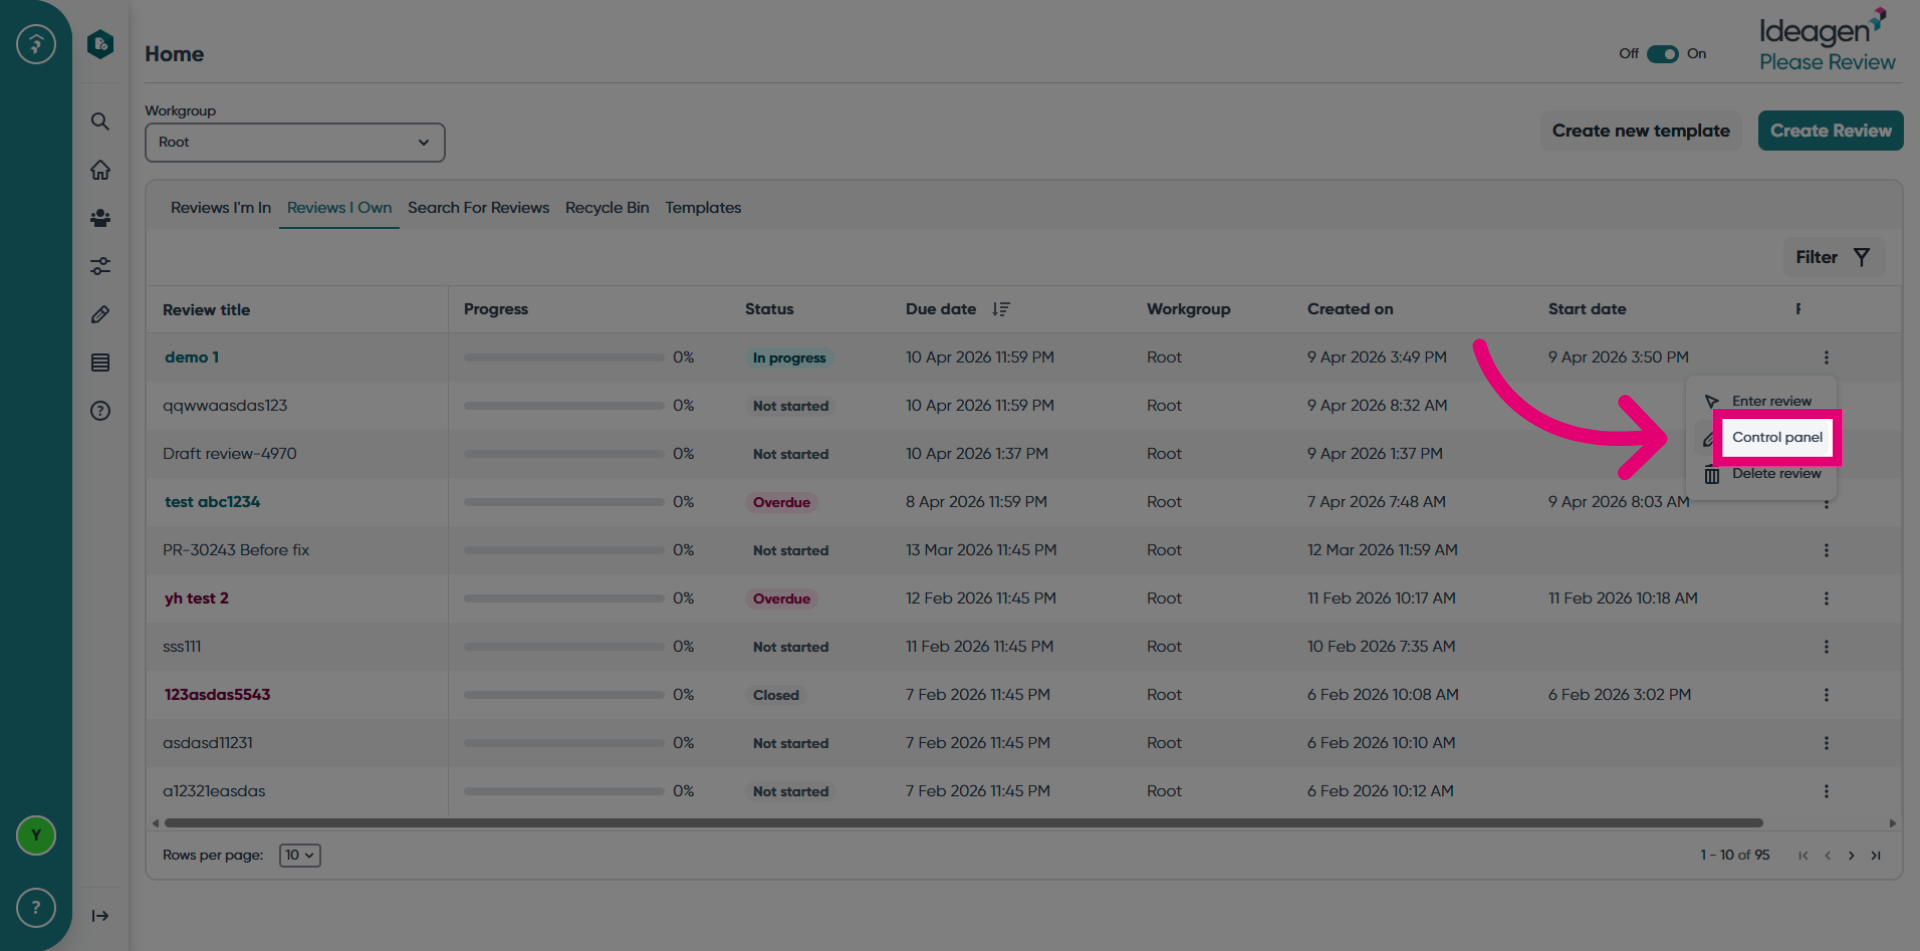Open the search icon in the sidebar
The width and height of the screenshot is (1920, 951).
coord(100,121)
